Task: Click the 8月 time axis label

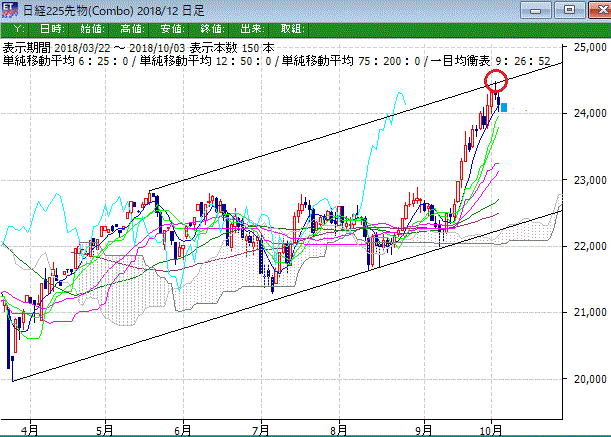Action: point(339,430)
